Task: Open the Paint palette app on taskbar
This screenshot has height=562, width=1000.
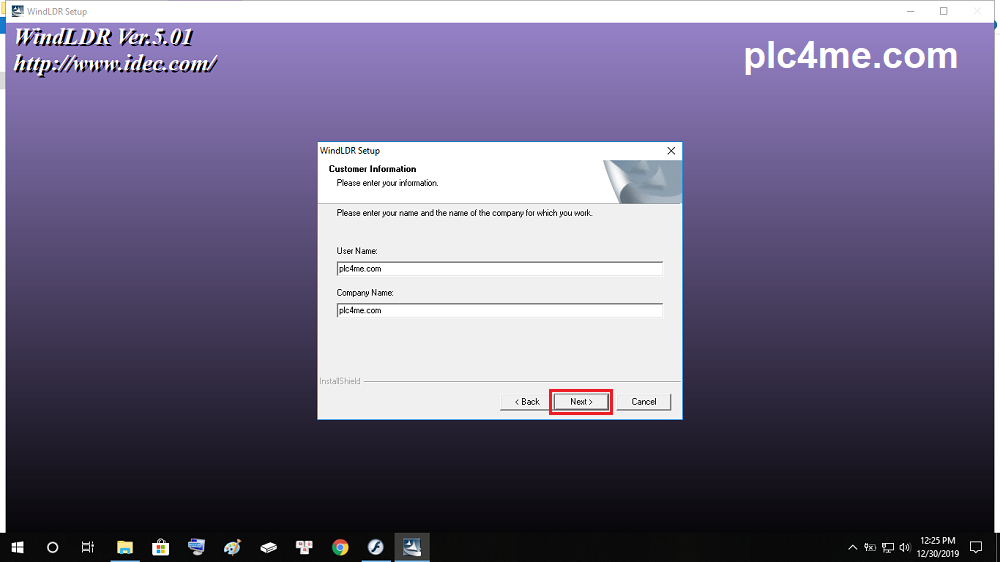Action: pyautogui.click(x=232, y=547)
